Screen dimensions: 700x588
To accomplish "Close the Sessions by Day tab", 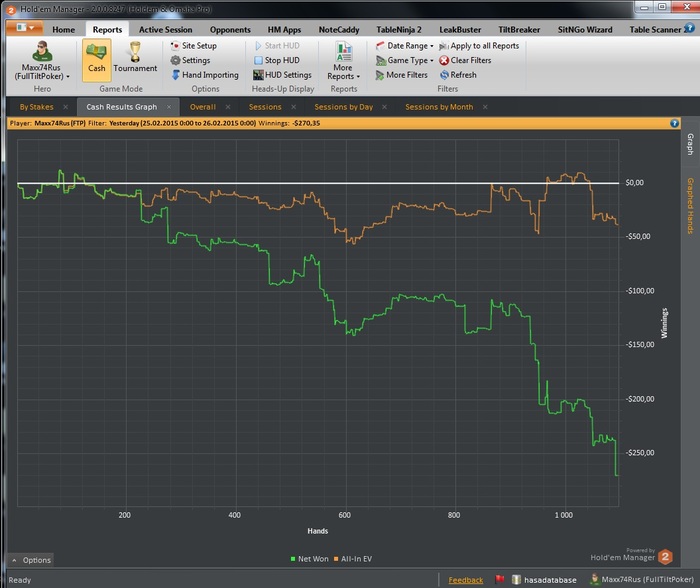I will coord(384,107).
